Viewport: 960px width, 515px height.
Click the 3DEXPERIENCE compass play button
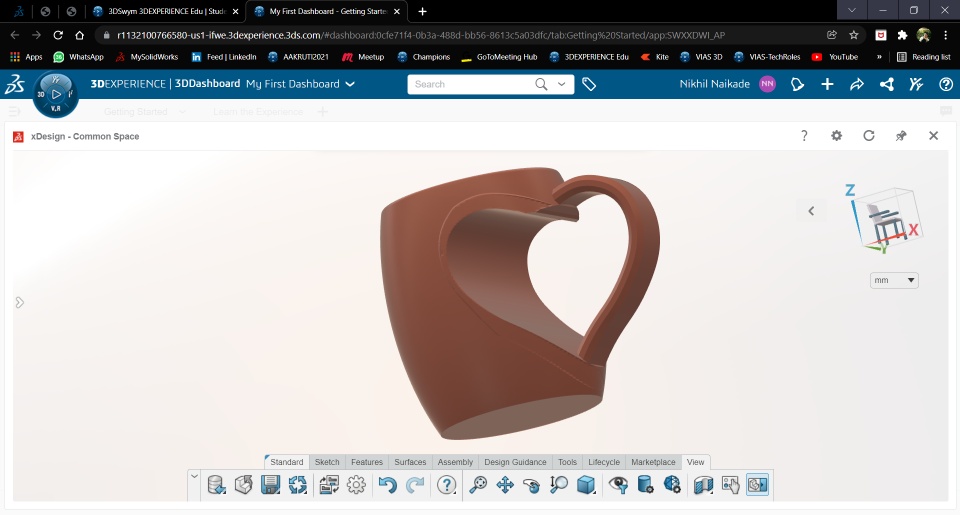(x=56, y=94)
